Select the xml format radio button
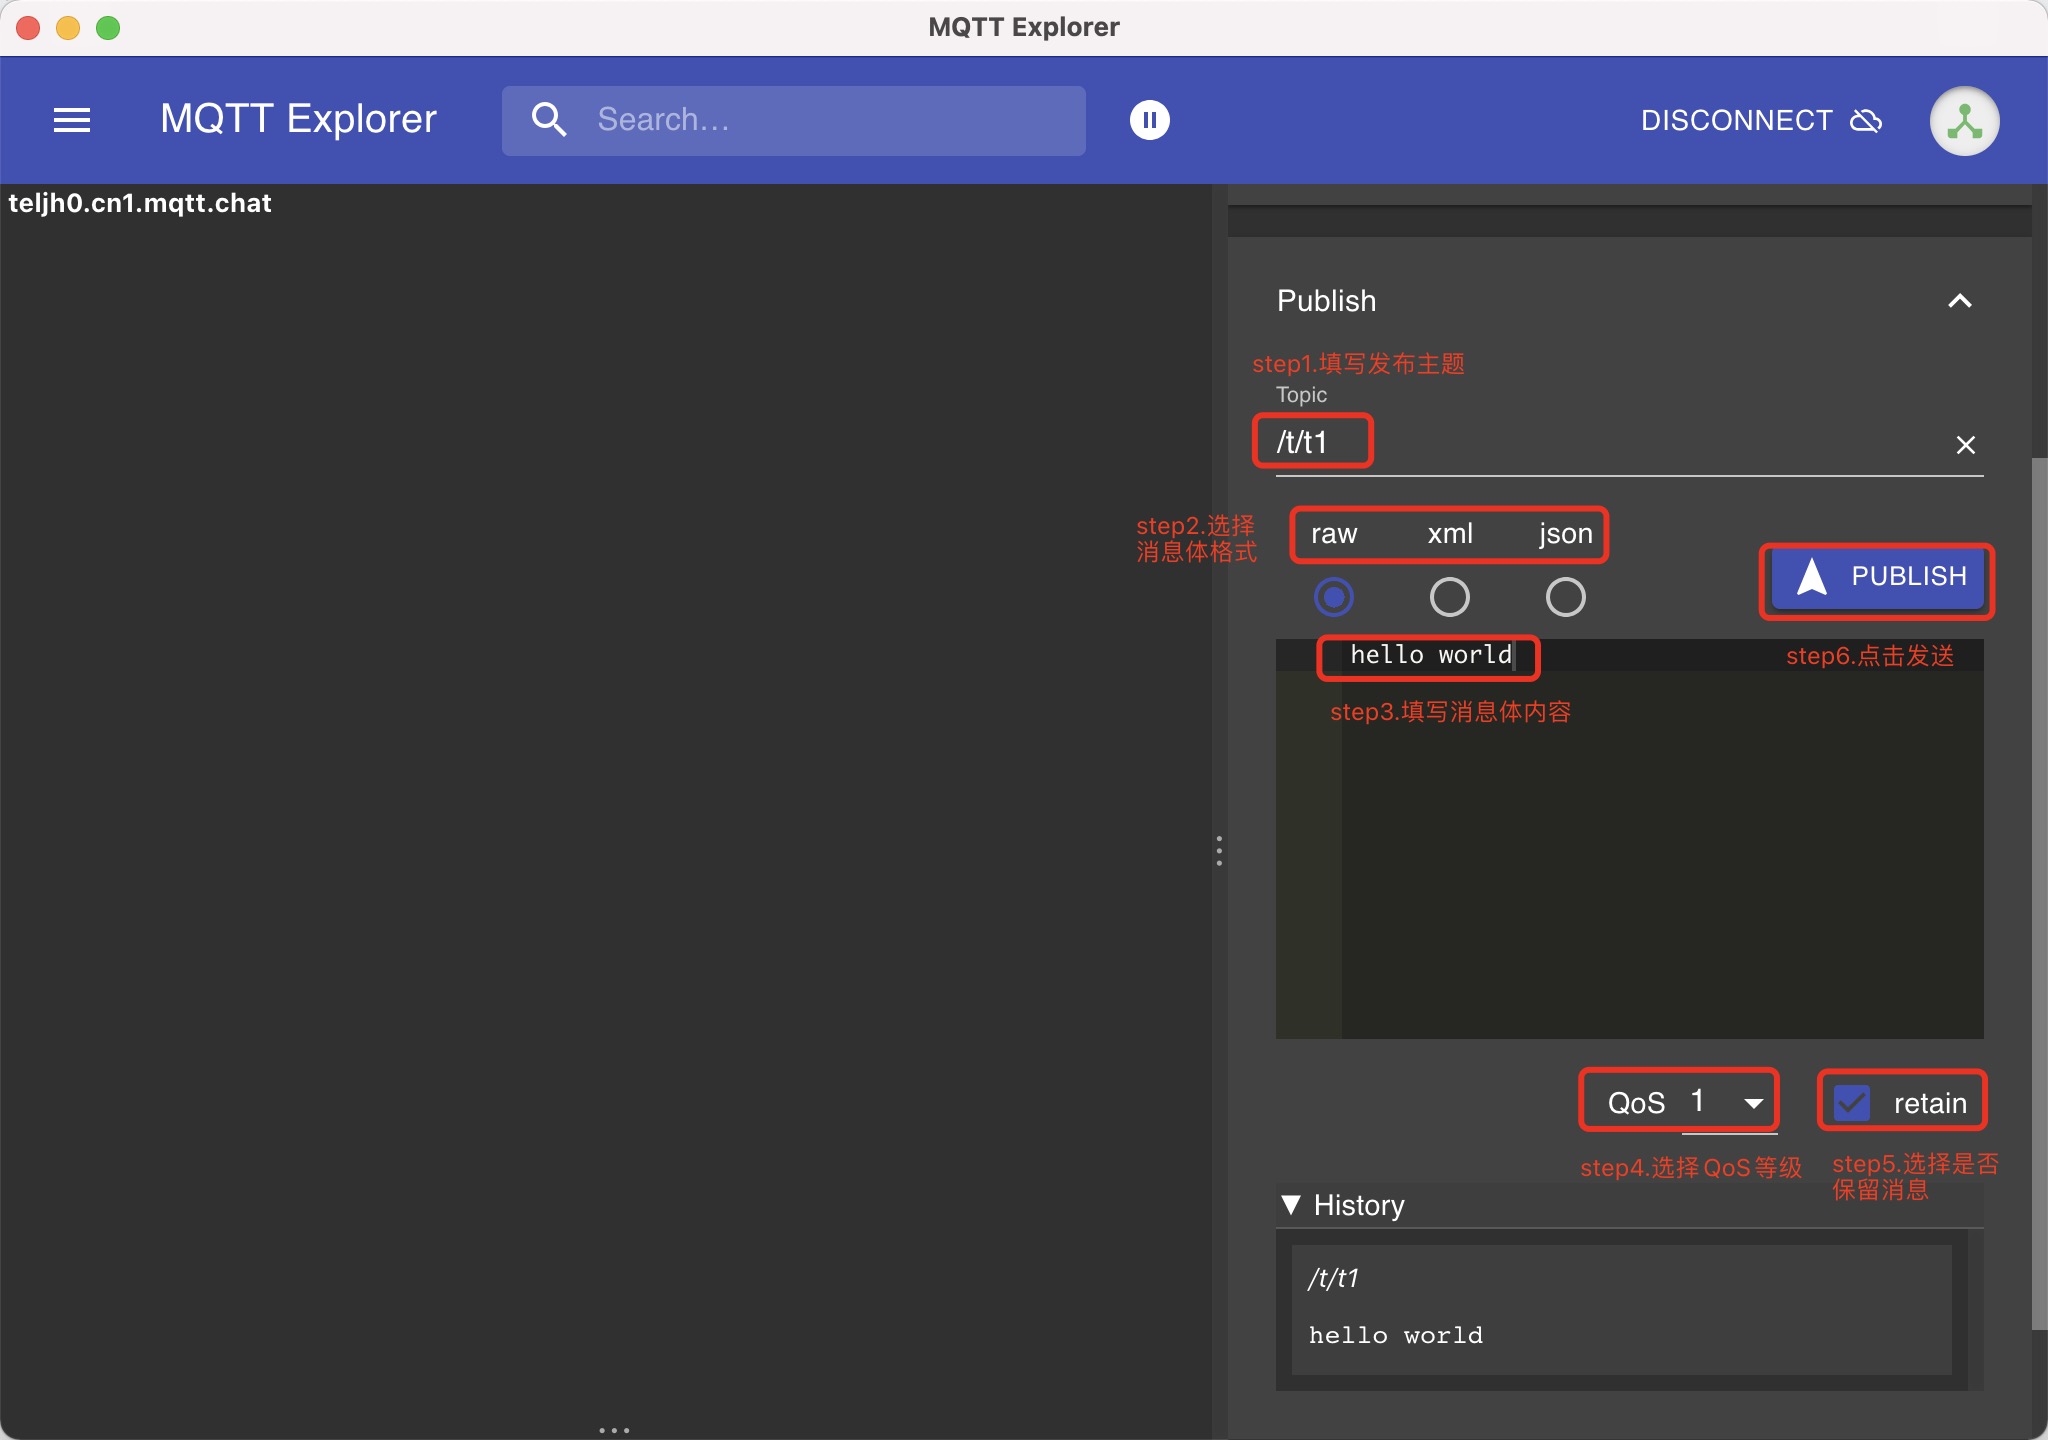The image size is (2048, 1440). tap(1449, 597)
